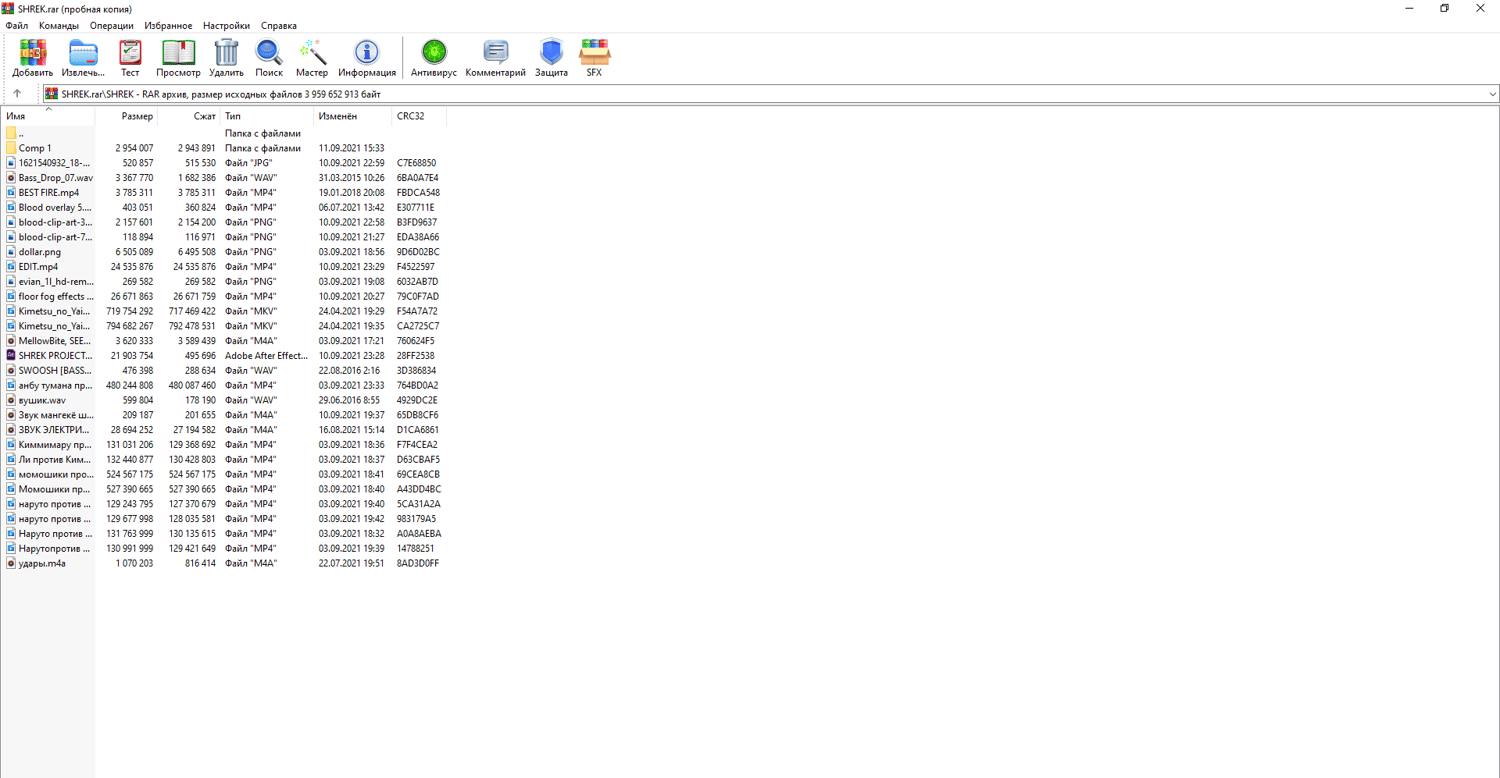The width and height of the screenshot is (1500, 778).
Task: Open the Поиск magnifier icon
Action: point(268,52)
